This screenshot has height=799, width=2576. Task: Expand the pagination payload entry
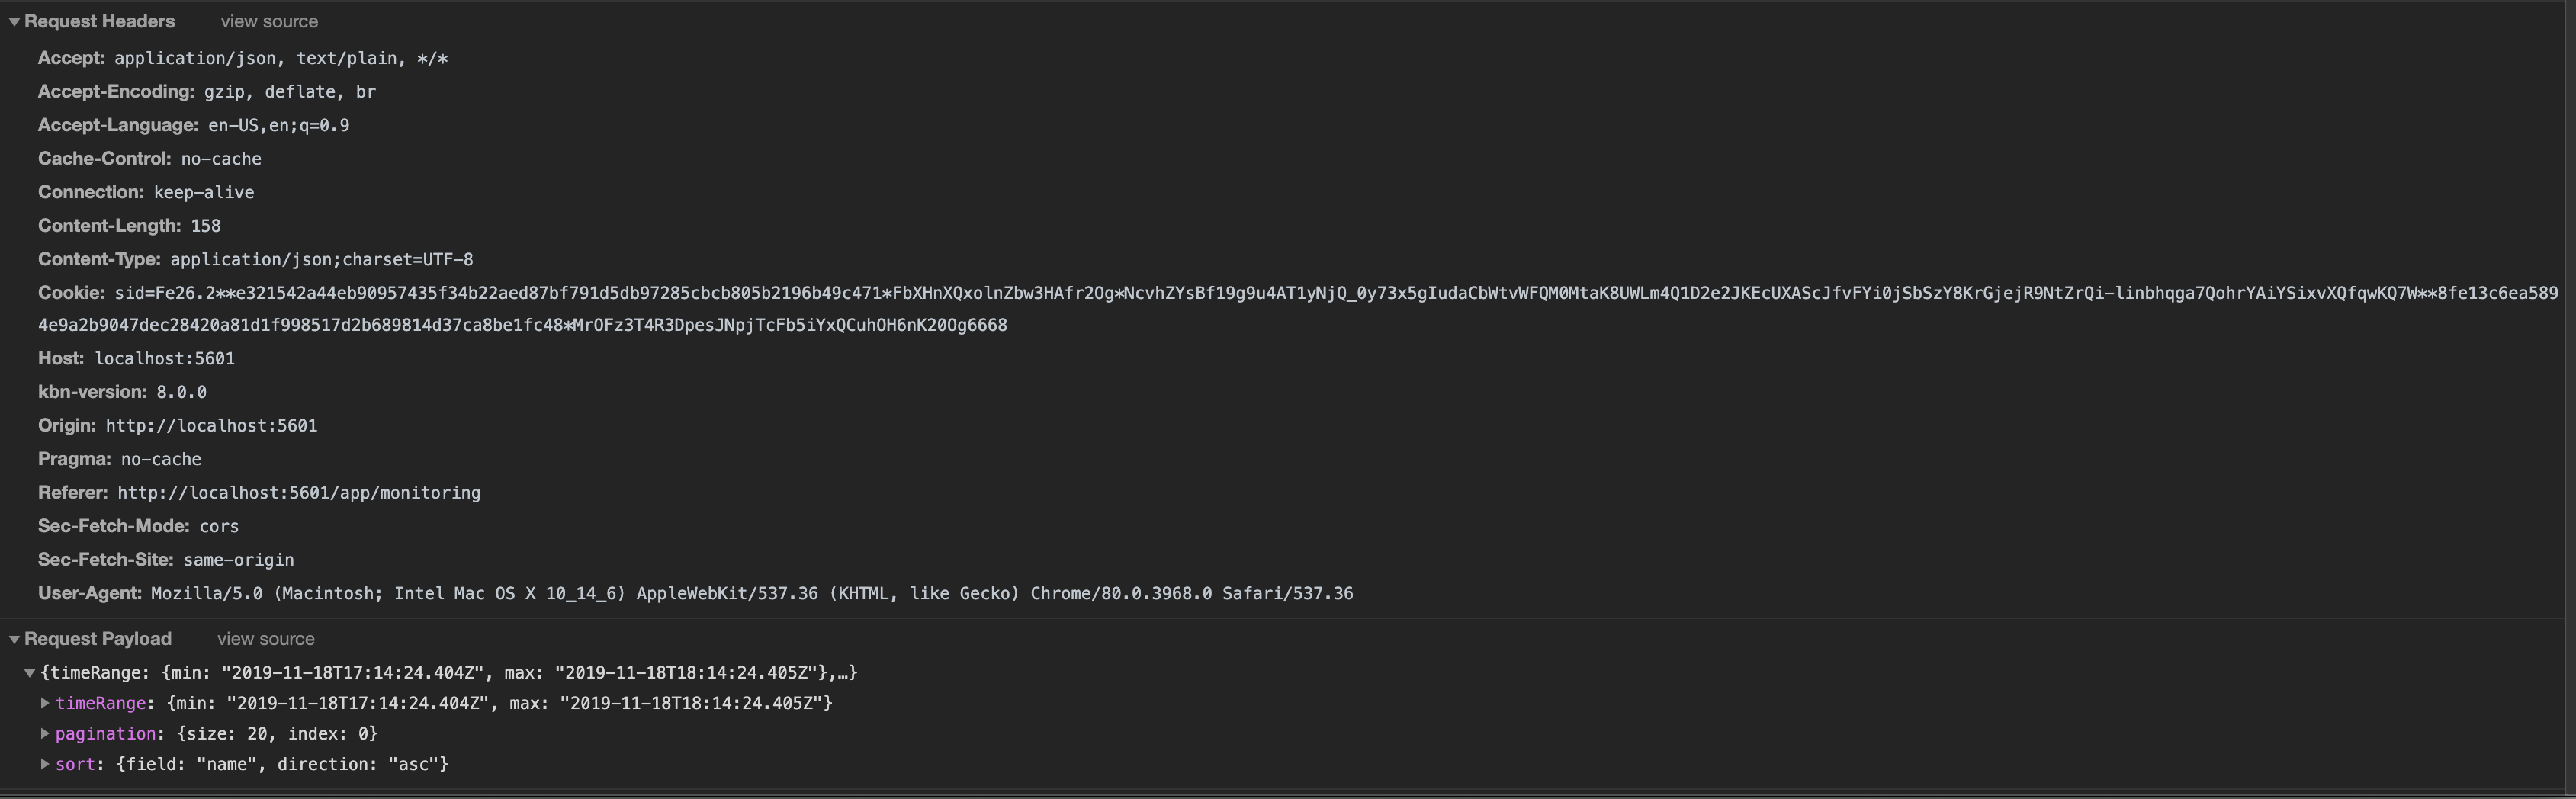[45, 734]
